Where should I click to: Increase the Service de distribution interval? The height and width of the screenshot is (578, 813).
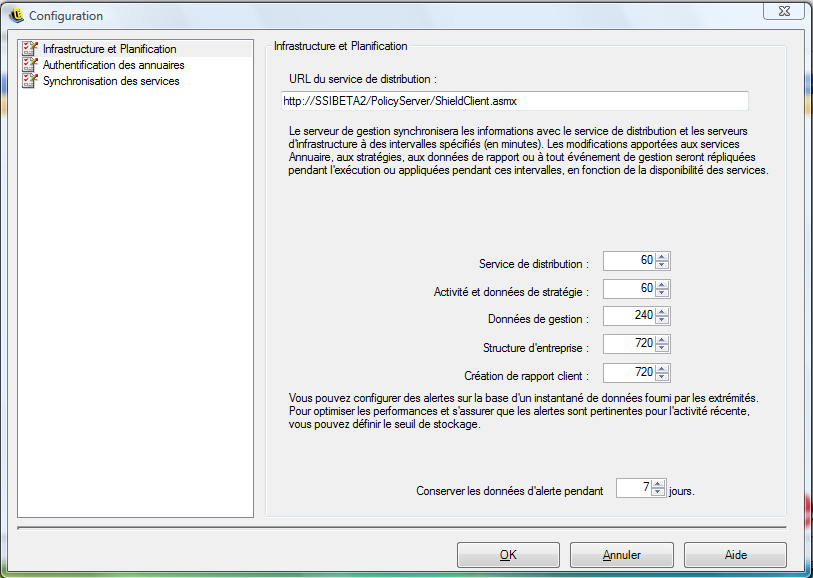[662, 257]
